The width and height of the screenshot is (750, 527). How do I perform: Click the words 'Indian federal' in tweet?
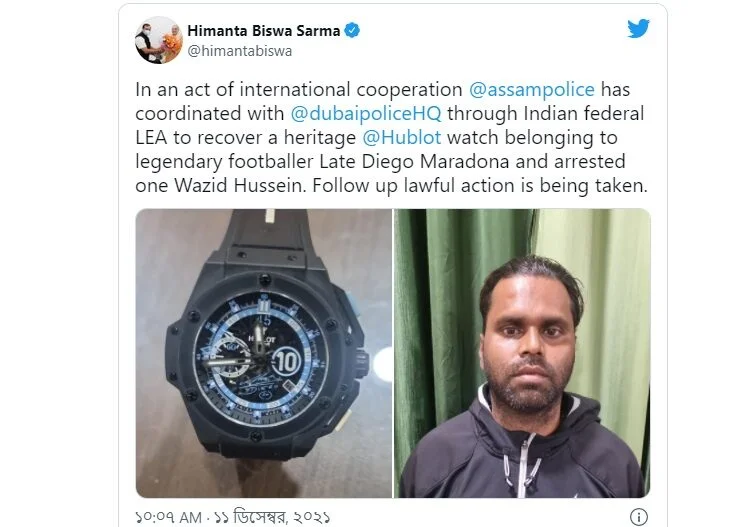tap(584, 114)
